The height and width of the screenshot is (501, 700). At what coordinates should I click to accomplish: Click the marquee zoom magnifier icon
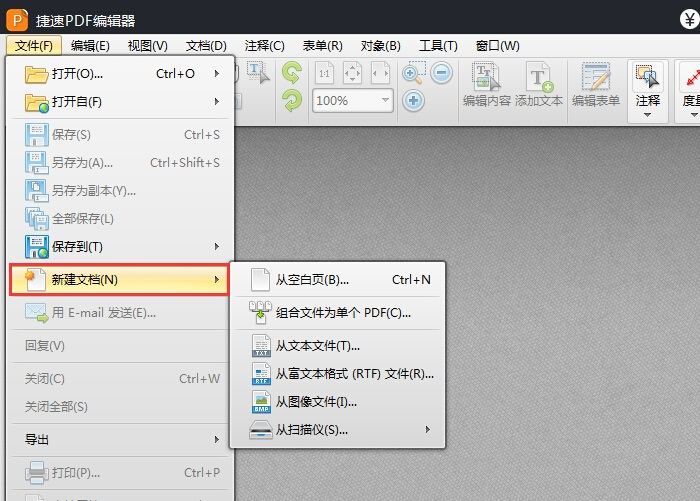[413, 73]
